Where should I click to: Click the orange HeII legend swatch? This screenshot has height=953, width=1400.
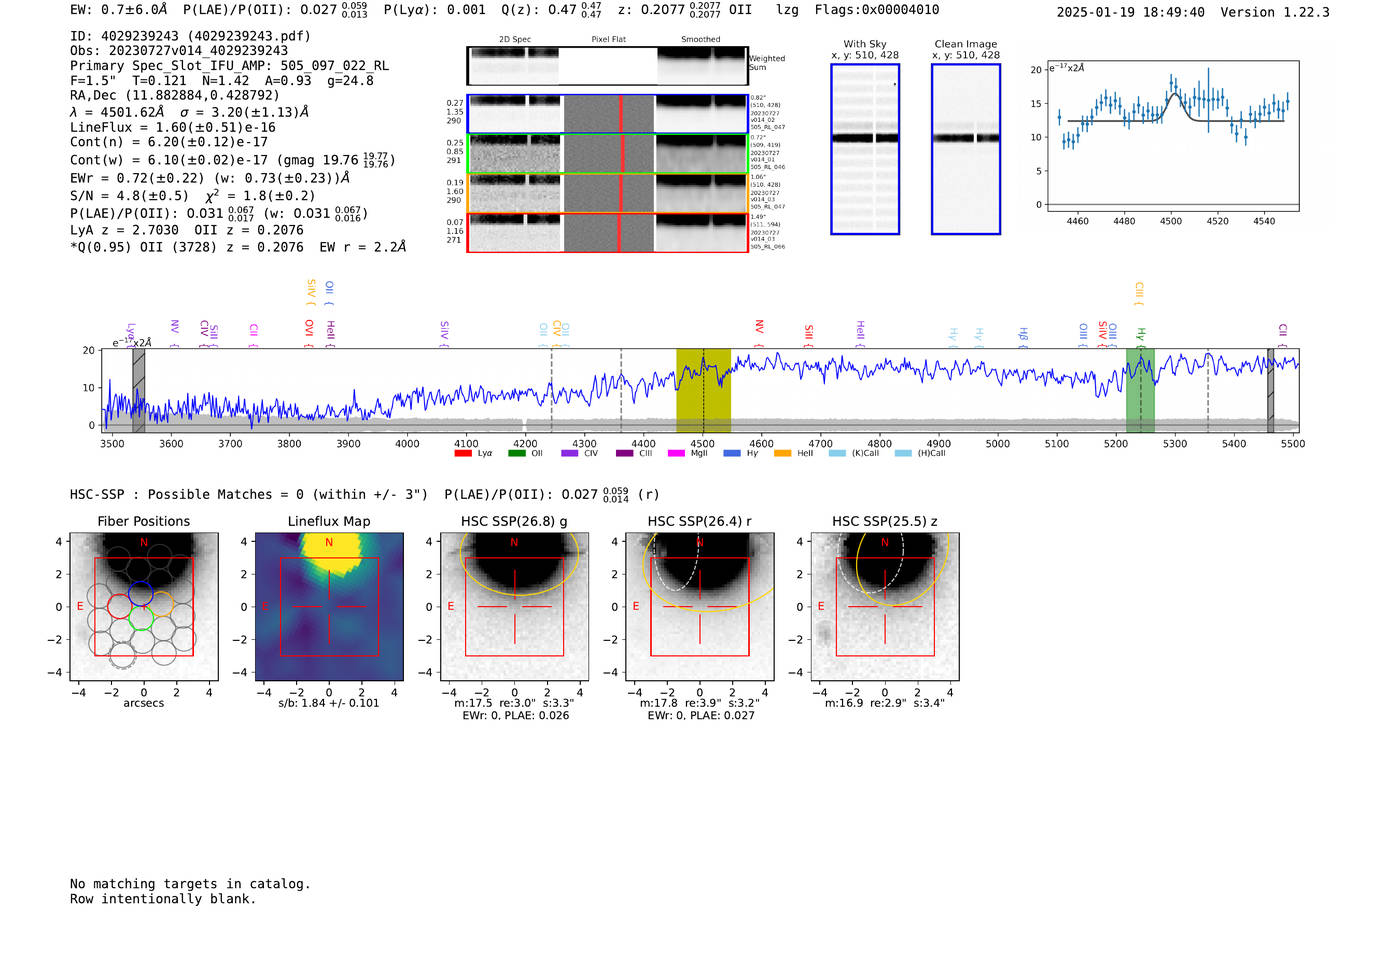782,453
